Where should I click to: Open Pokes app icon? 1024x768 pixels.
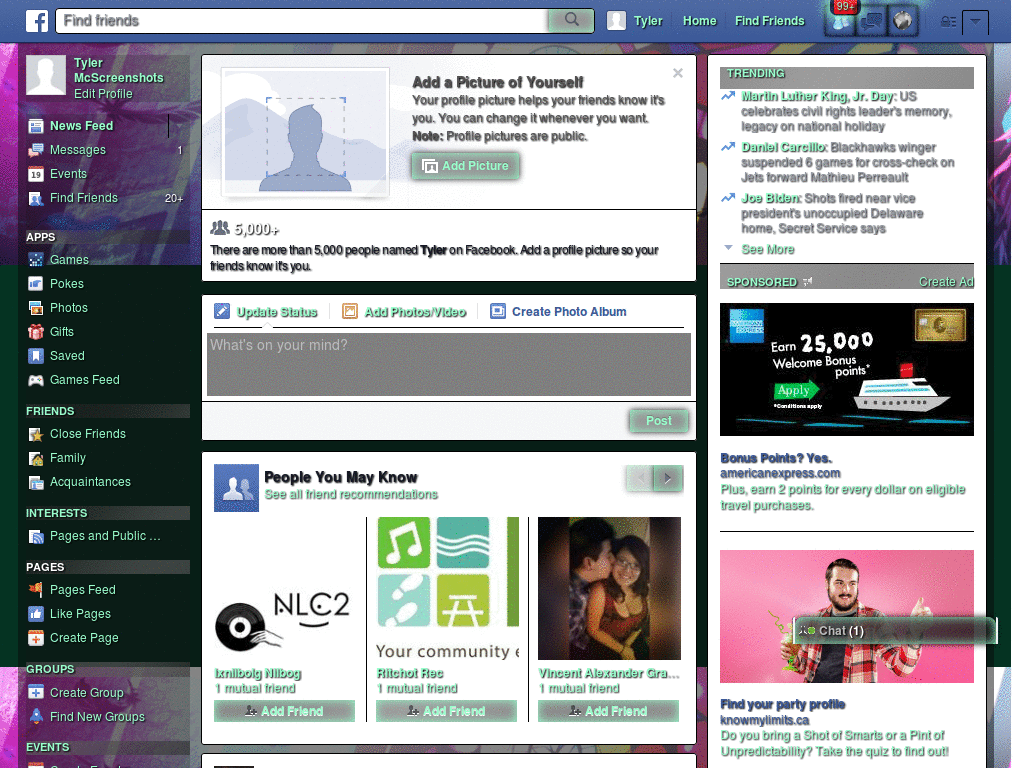[x=36, y=284]
